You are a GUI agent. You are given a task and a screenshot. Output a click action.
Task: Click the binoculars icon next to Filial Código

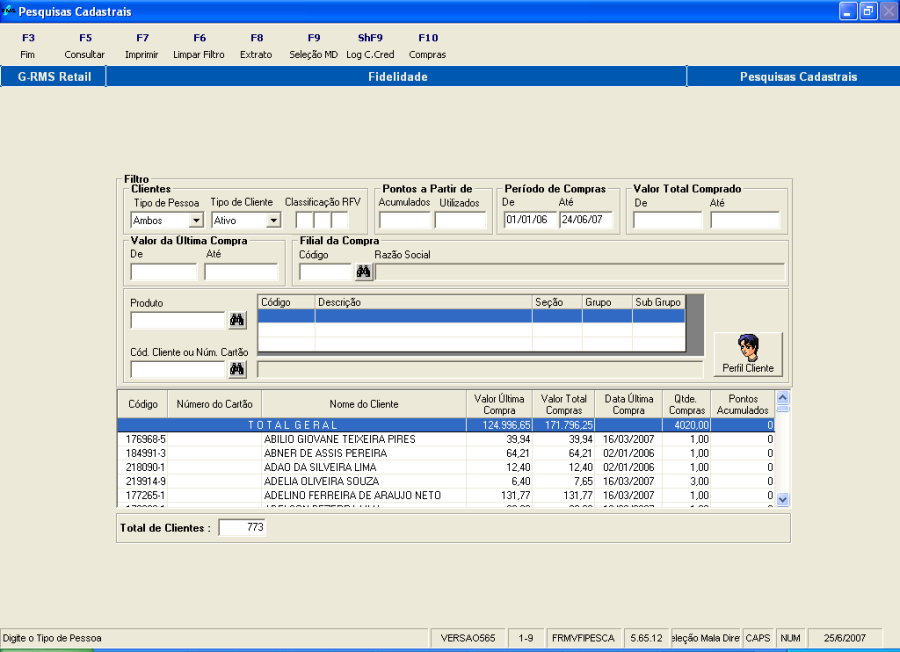pos(363,271)
